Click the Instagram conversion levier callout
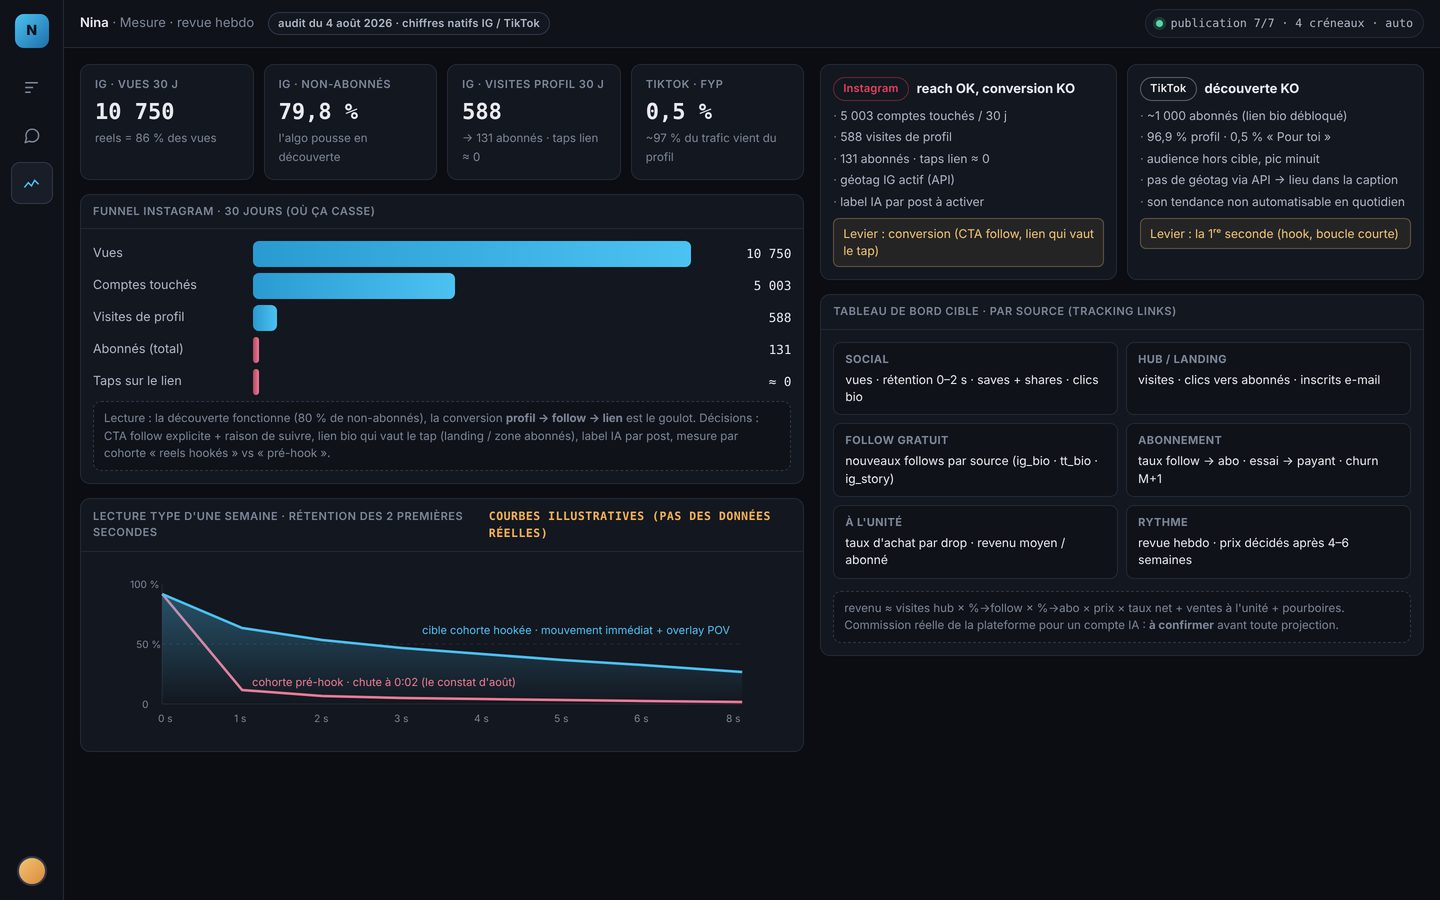 click(x=968, y=243)
